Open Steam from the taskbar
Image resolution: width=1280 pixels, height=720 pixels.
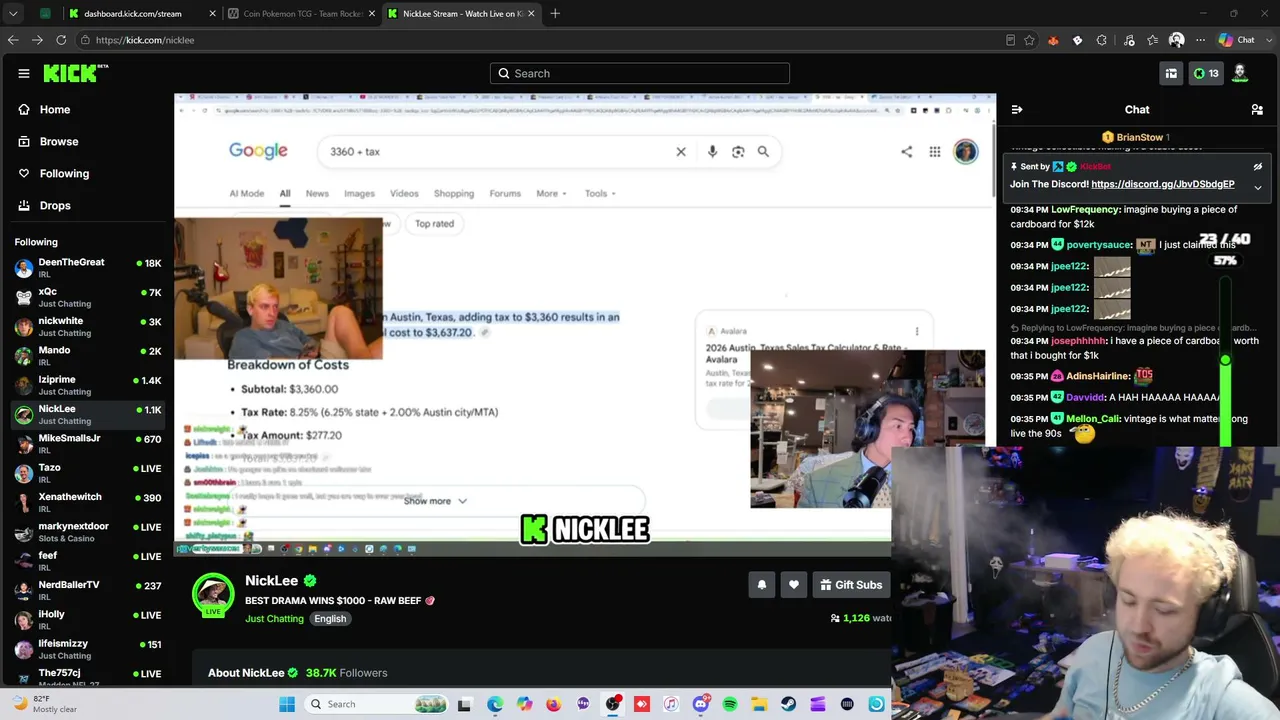789,704
